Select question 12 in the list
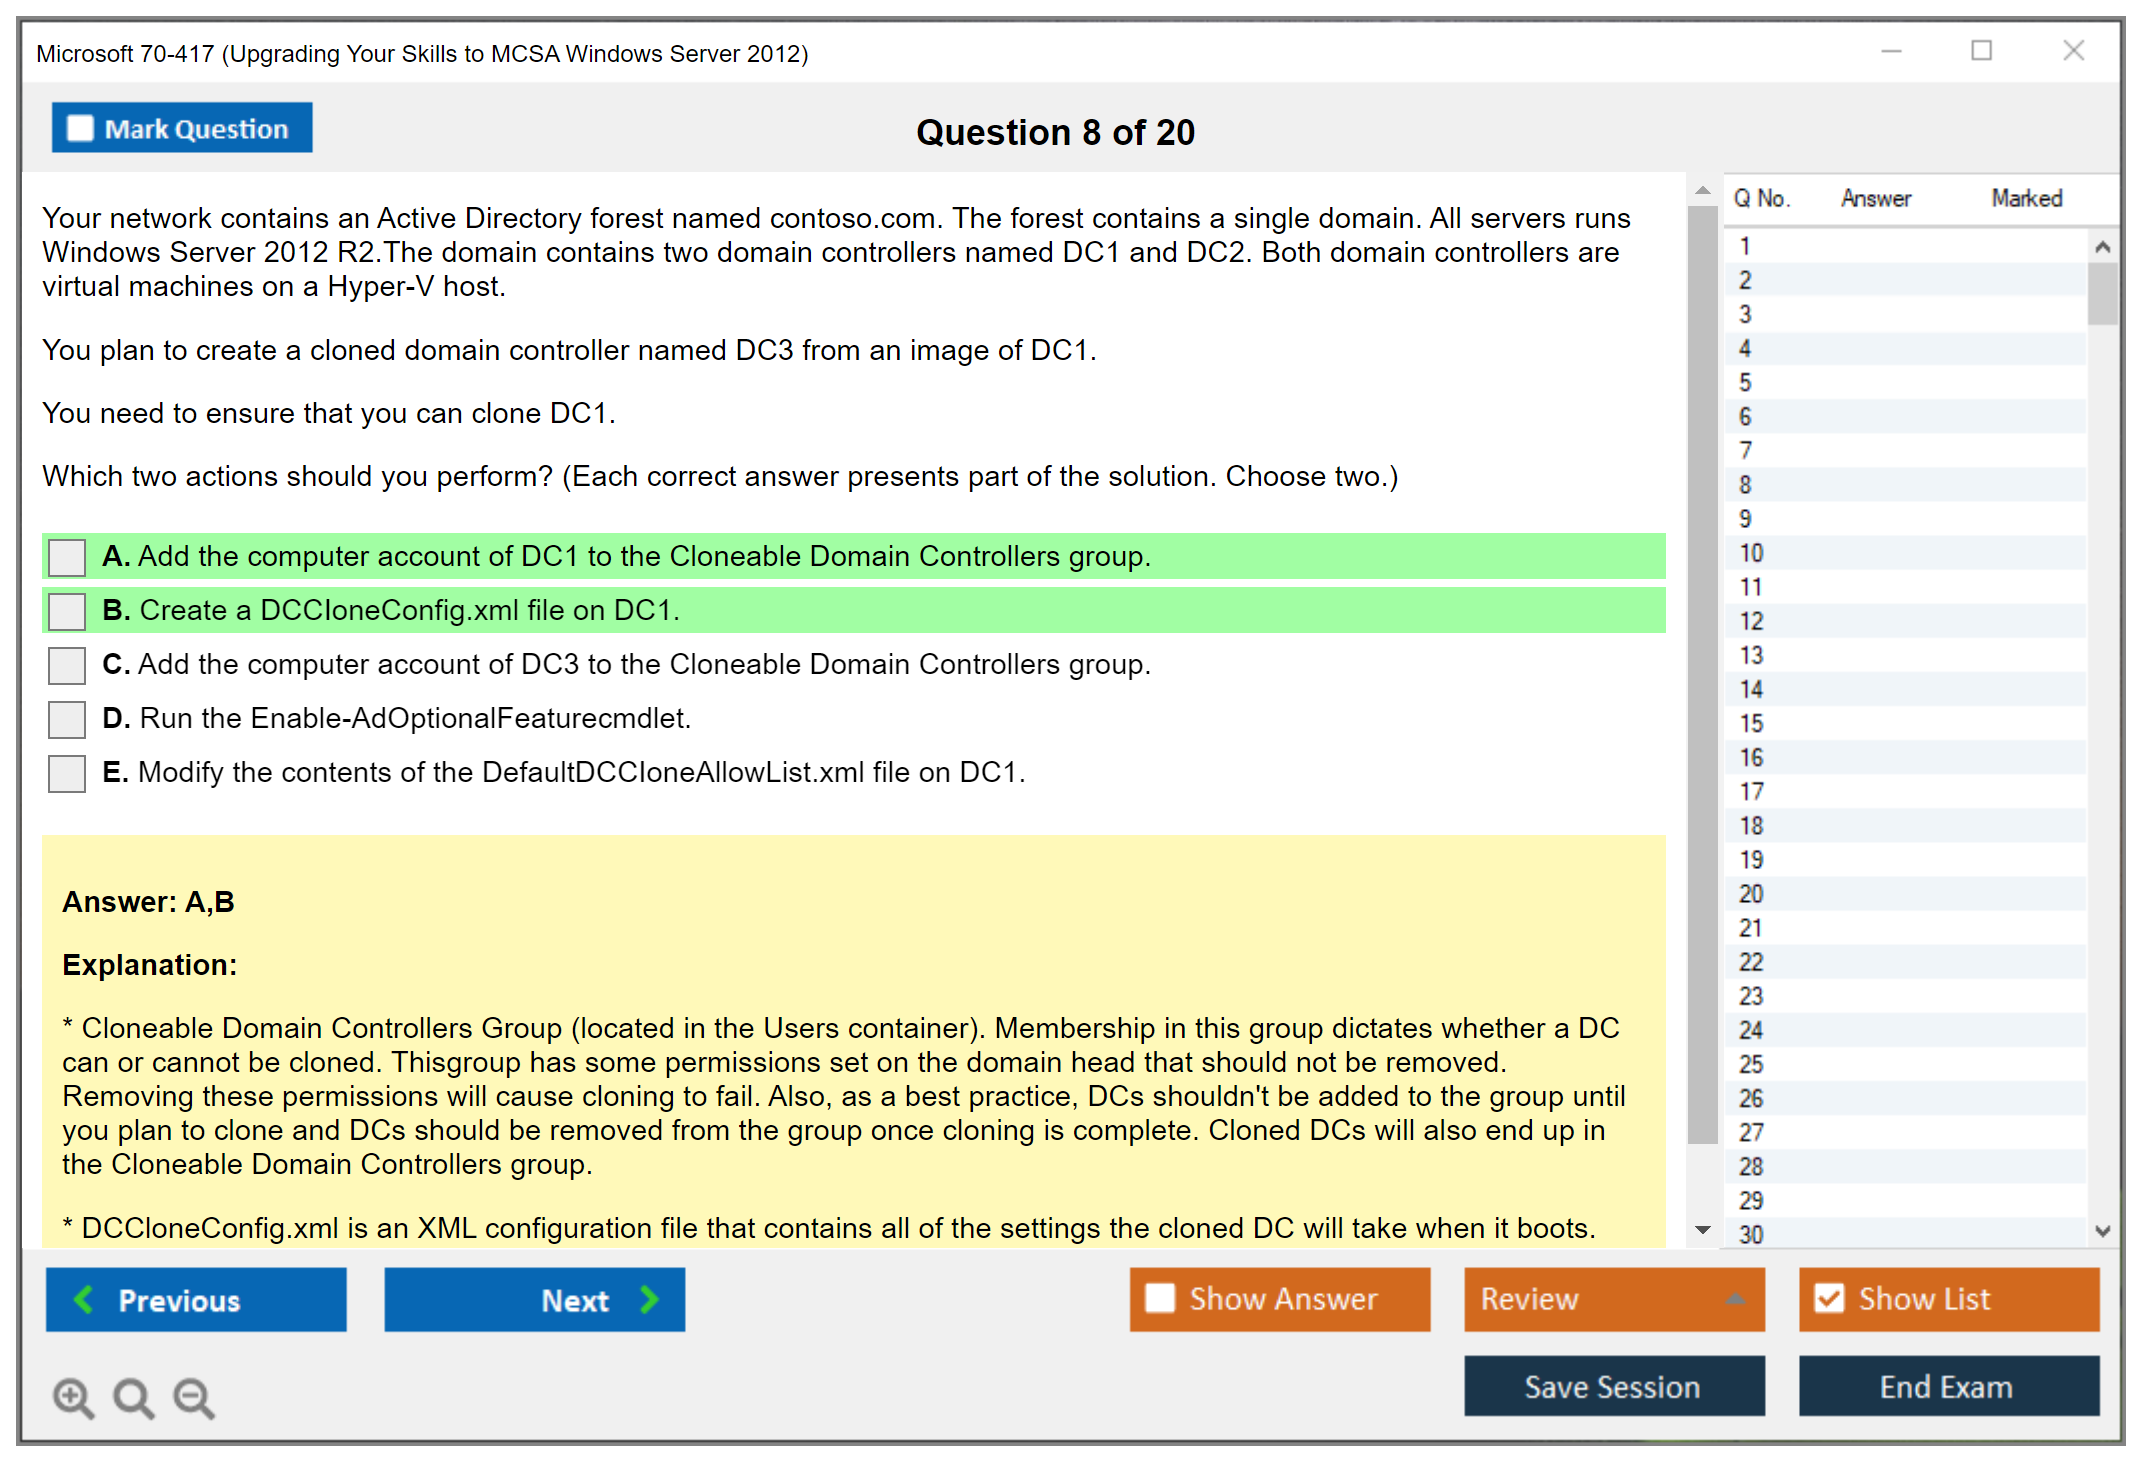The width and height of the screenshot is (2150, 1470). point(1751,621)
